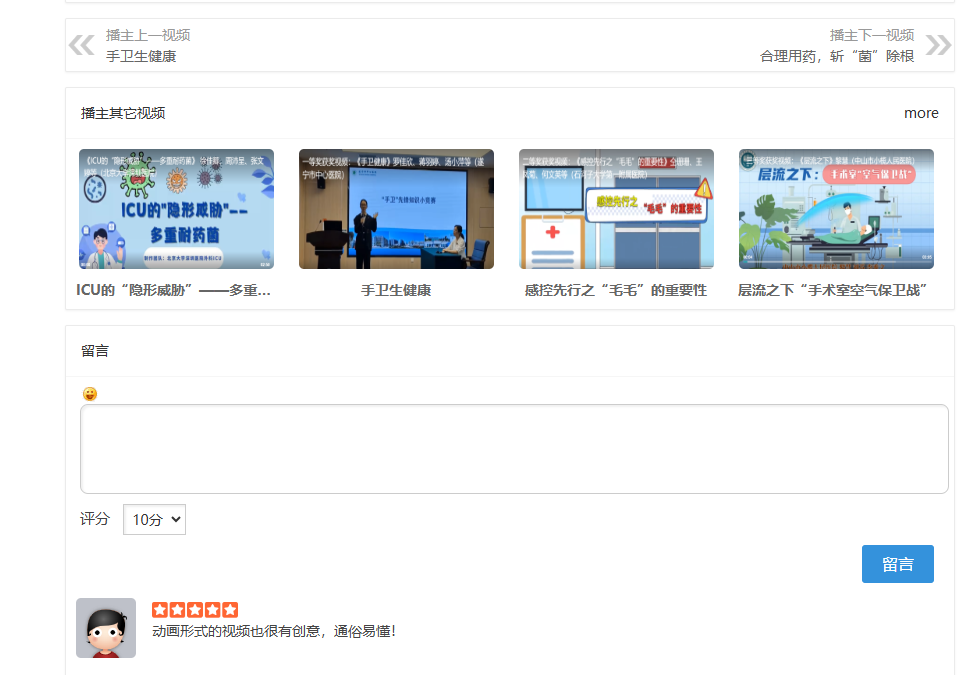Open the 层流之下 operating room video thumbnail
Viewport: 958px width, 675px height.
pyautogui.click(x=836, y=209)
